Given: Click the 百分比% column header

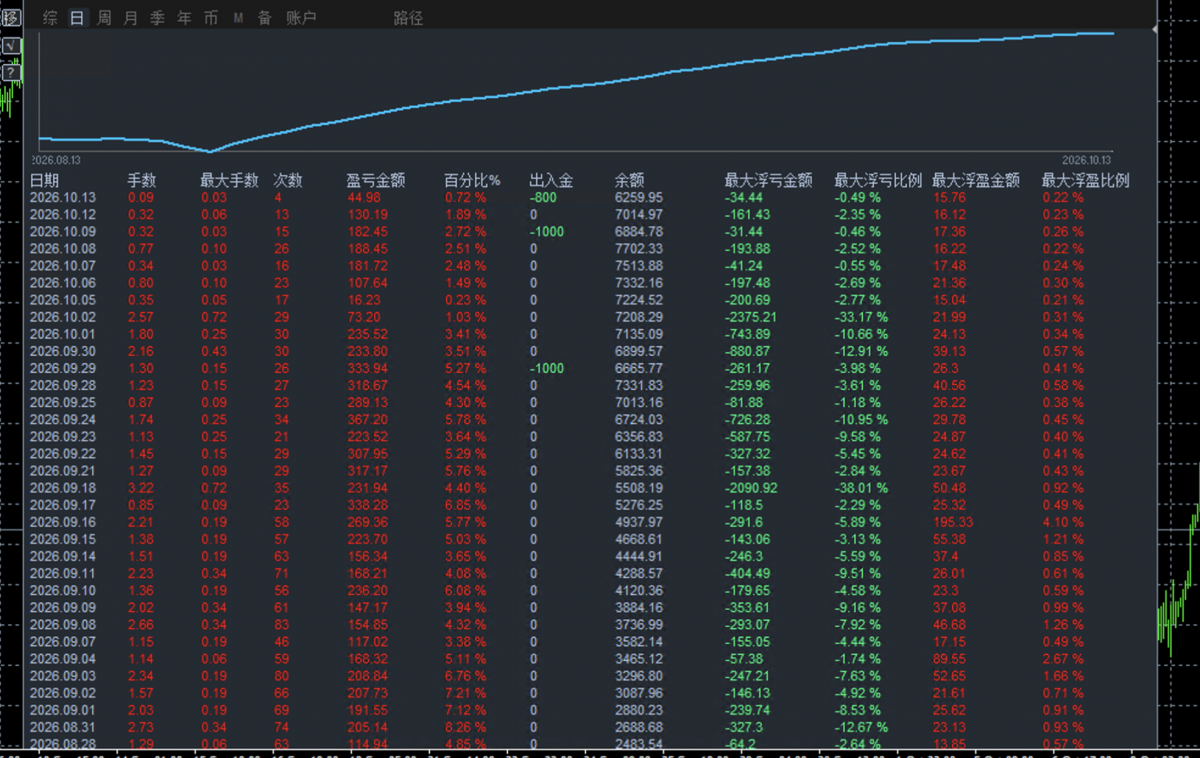Looking at the screenshot, I should 472,181.
